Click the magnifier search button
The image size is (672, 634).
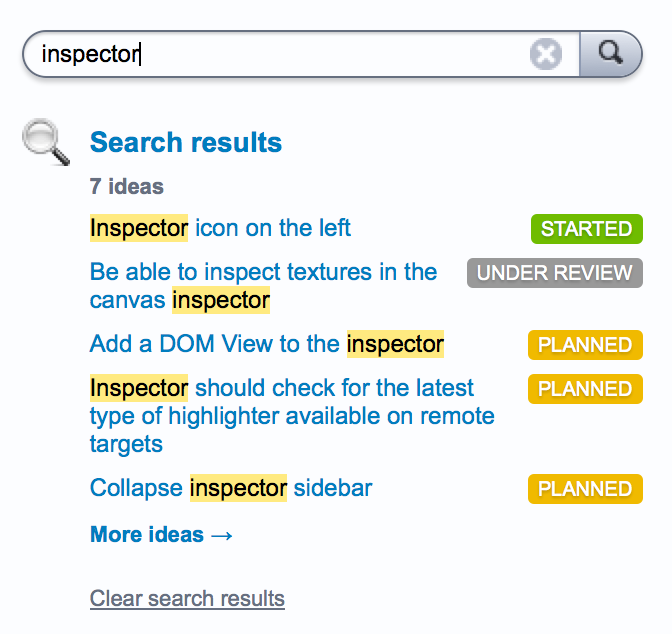click(x=610, y=54)
